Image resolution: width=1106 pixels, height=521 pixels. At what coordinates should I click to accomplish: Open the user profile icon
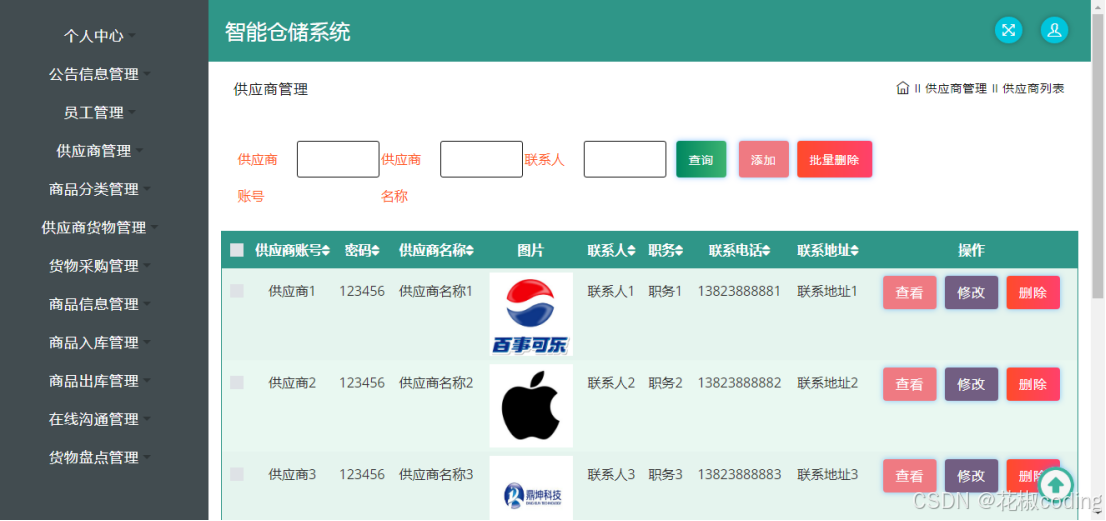tap(1055, 30)
